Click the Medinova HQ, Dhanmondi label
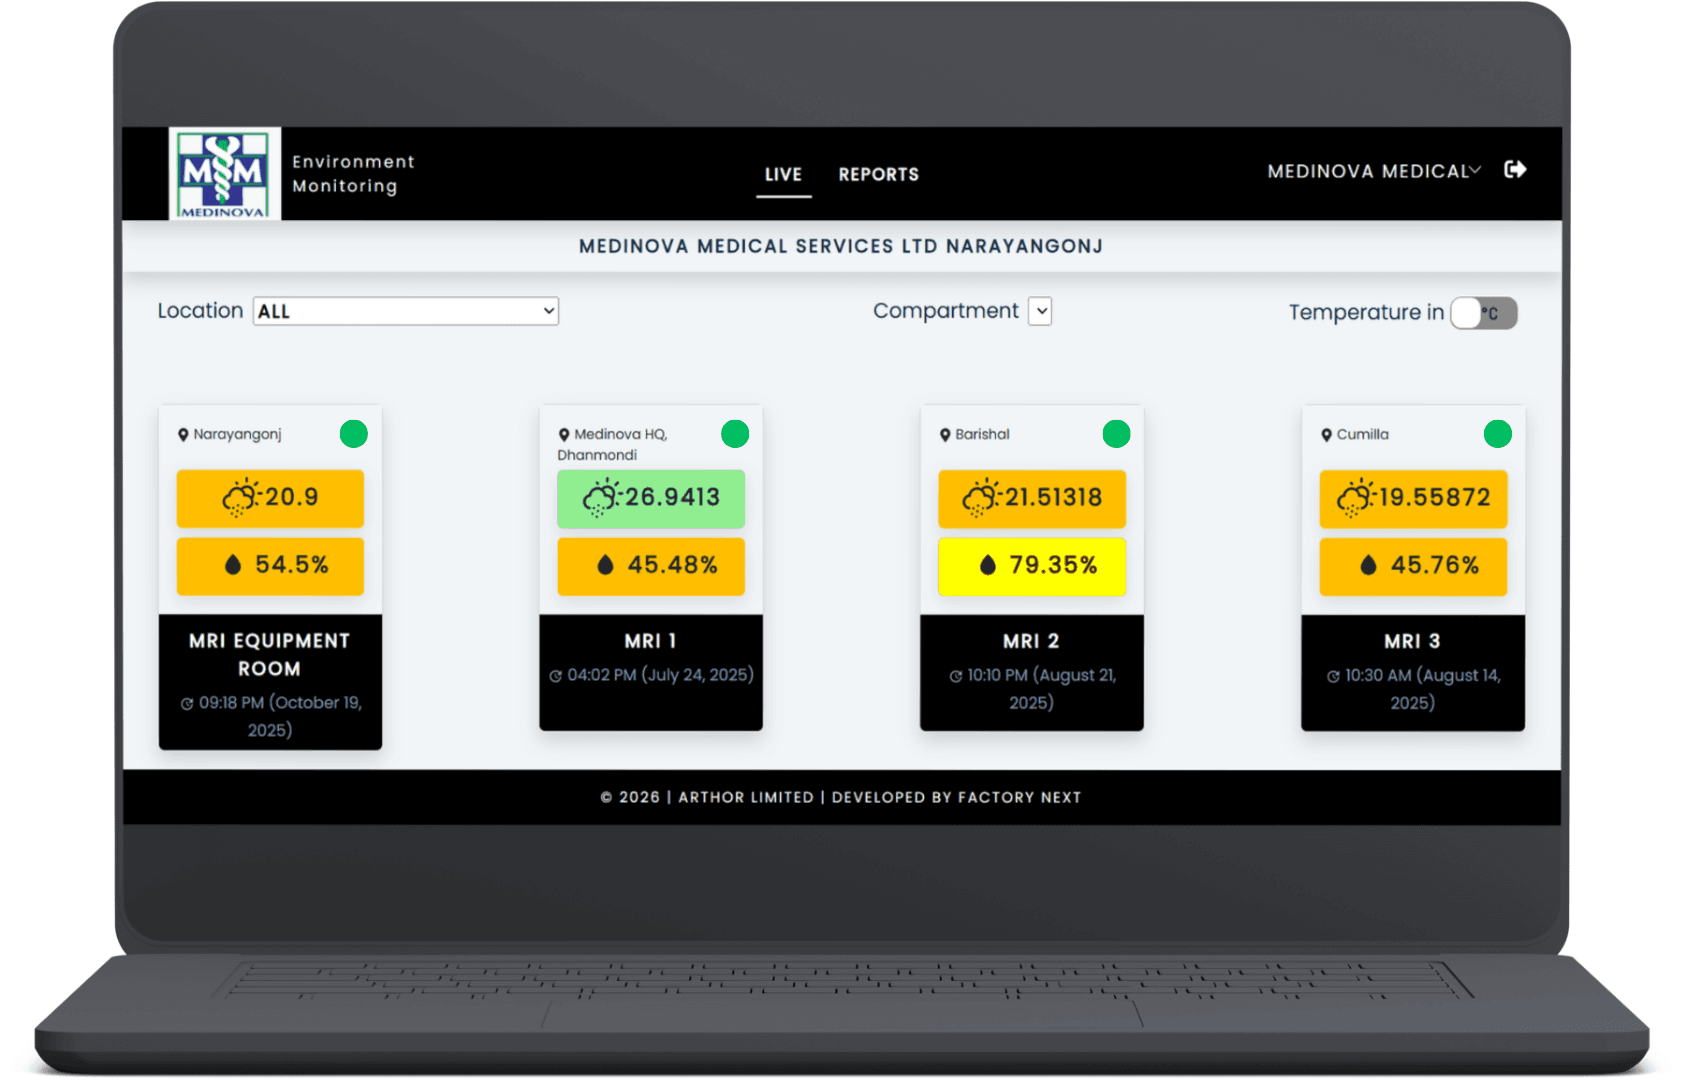 click(x=613, y=445)
